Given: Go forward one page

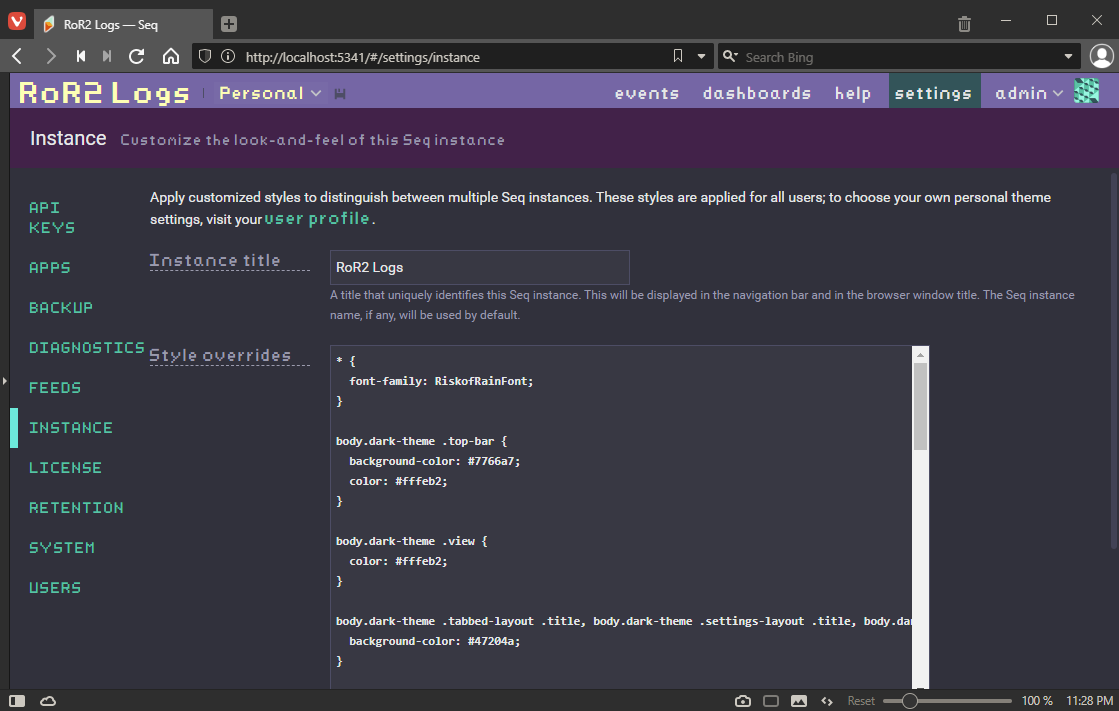Looking at the screenshot, I should (x=50, y=56).
